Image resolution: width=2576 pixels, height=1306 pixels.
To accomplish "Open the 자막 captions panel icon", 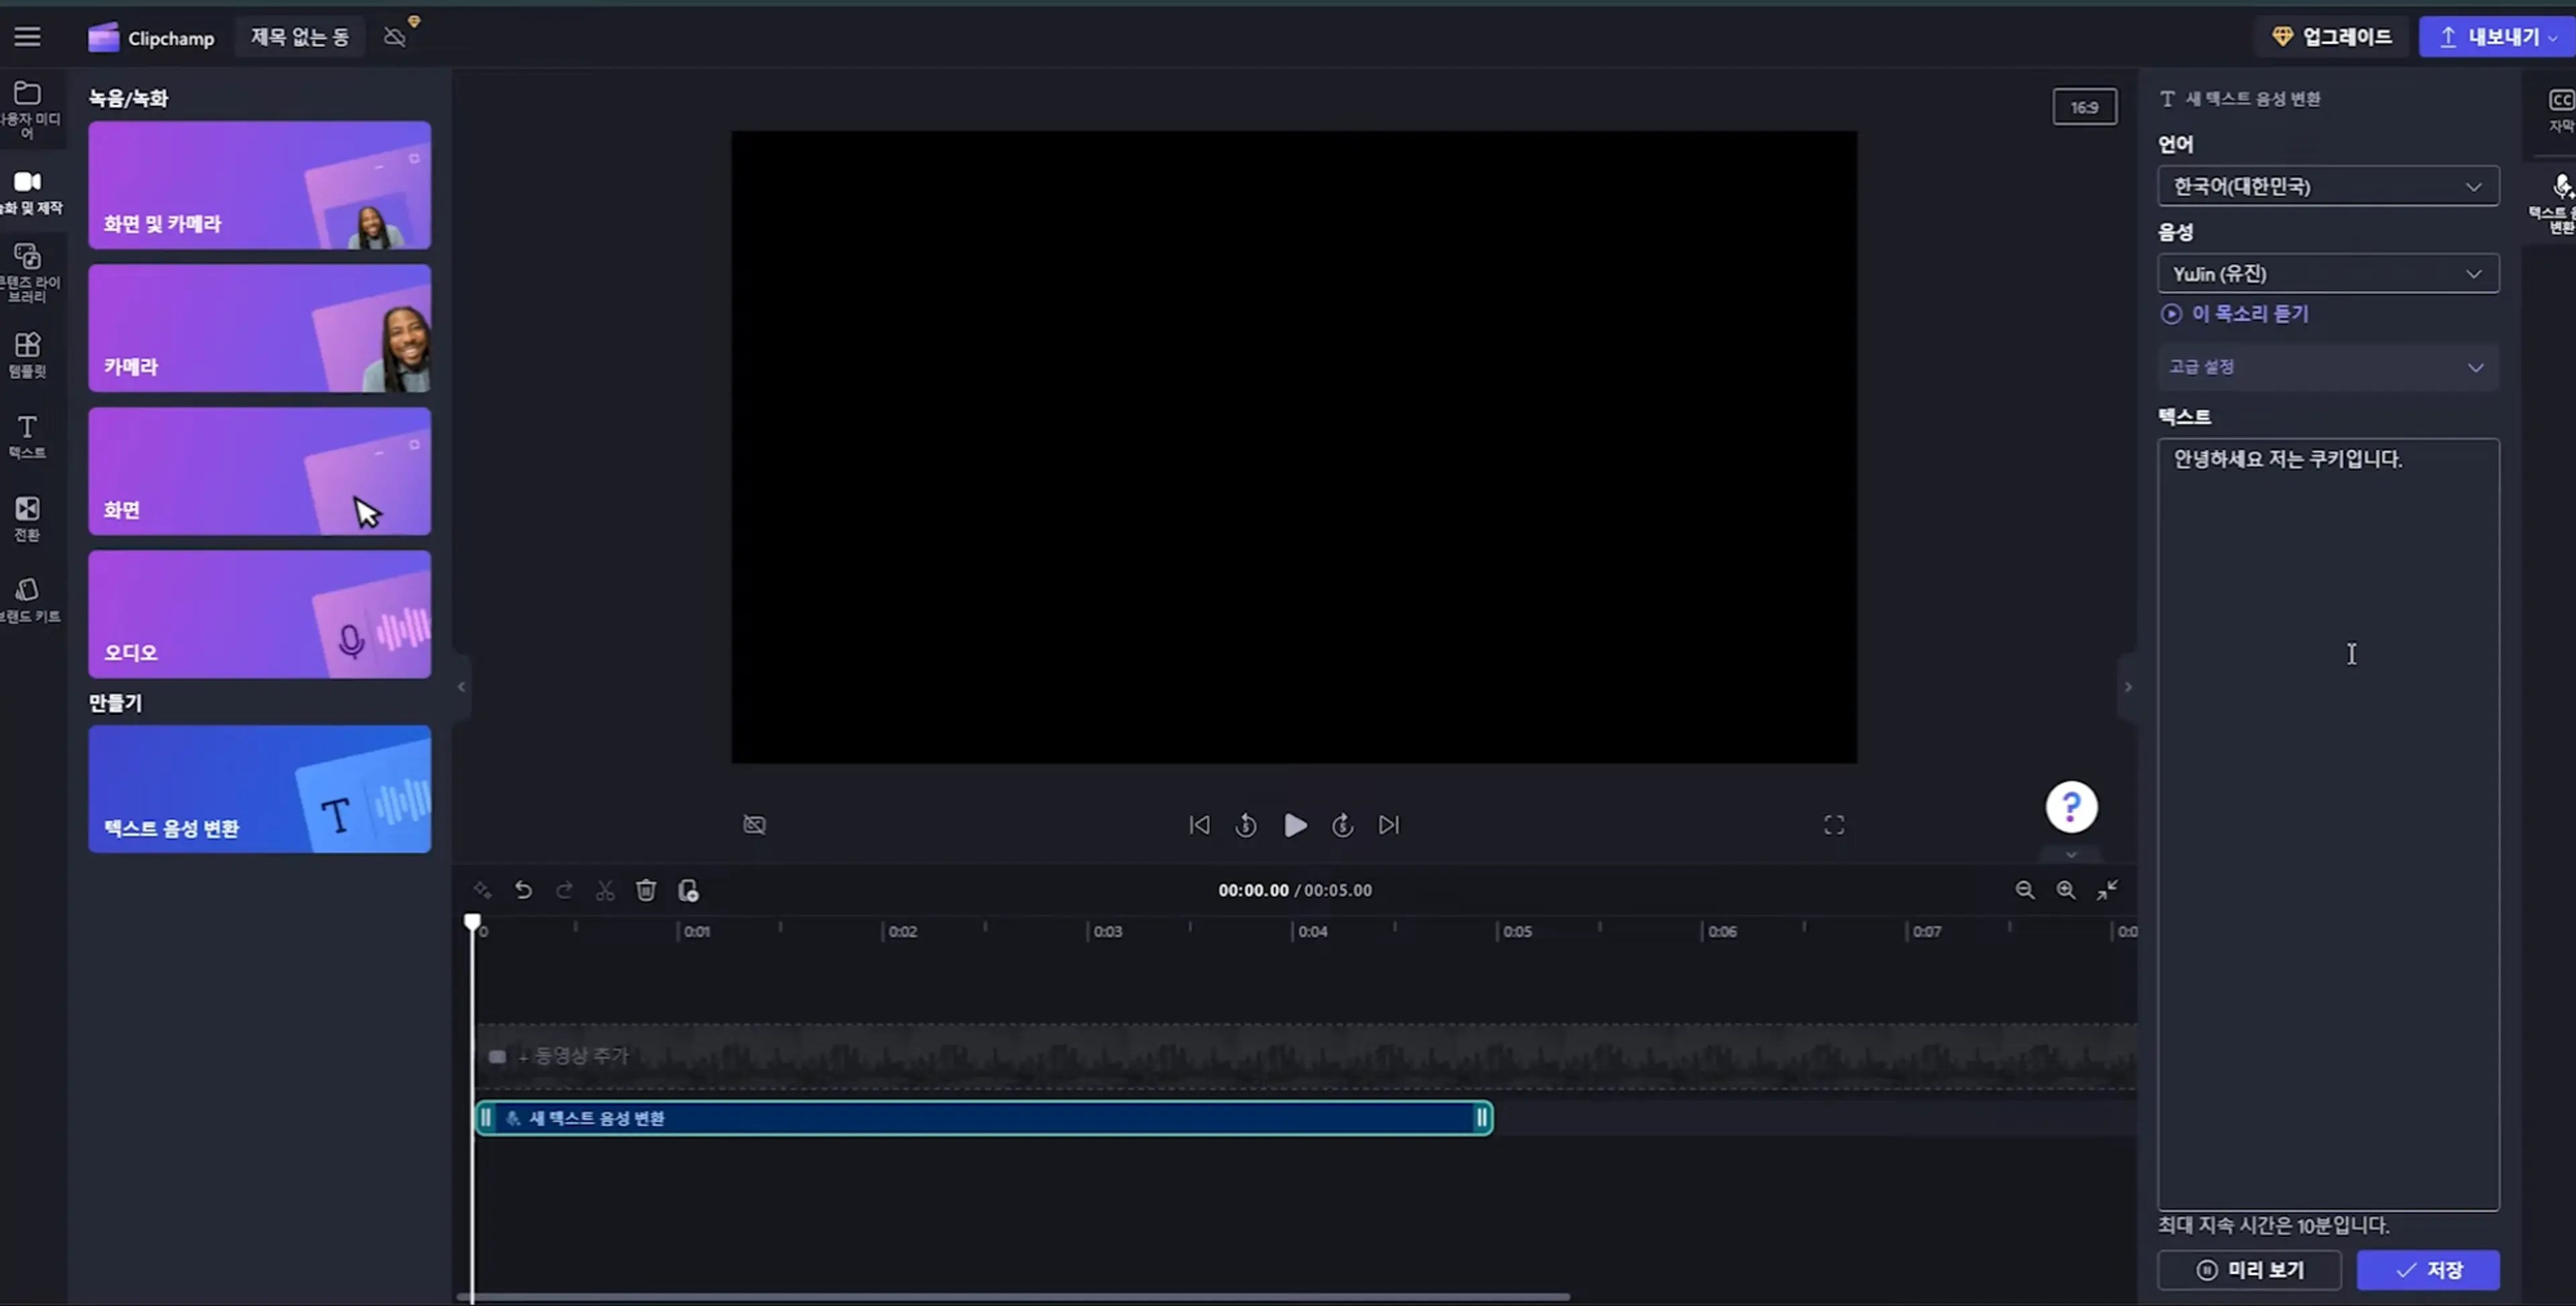I will point(2560,110).
